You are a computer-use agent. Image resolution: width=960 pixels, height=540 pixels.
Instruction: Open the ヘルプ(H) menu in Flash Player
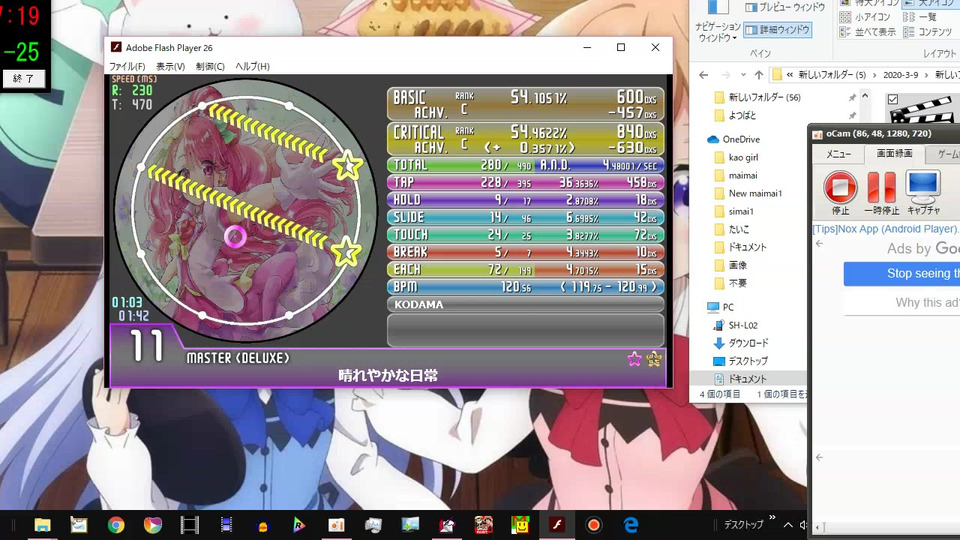252,66
